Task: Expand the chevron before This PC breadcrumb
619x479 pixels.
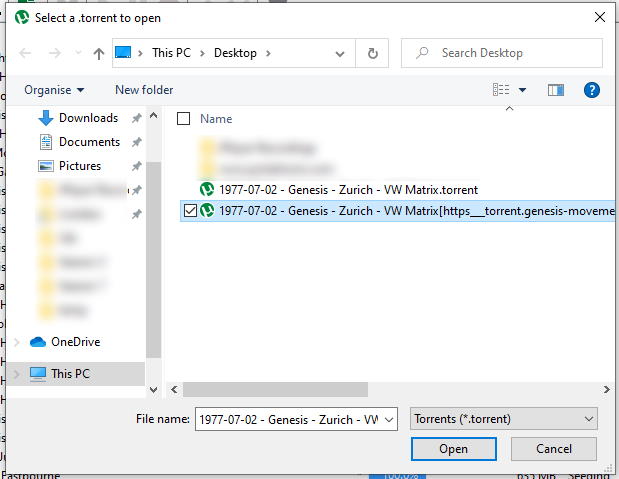Action: [x=140, y=53]
